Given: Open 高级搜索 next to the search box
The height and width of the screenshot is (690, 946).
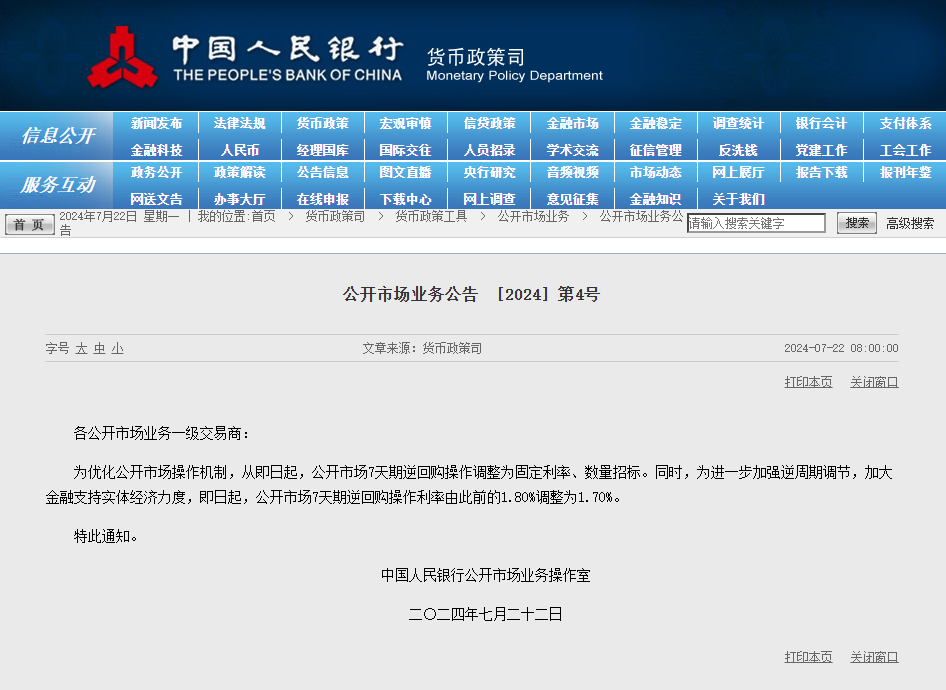Looking at the screenshot, I should click(x=912, y=223).
